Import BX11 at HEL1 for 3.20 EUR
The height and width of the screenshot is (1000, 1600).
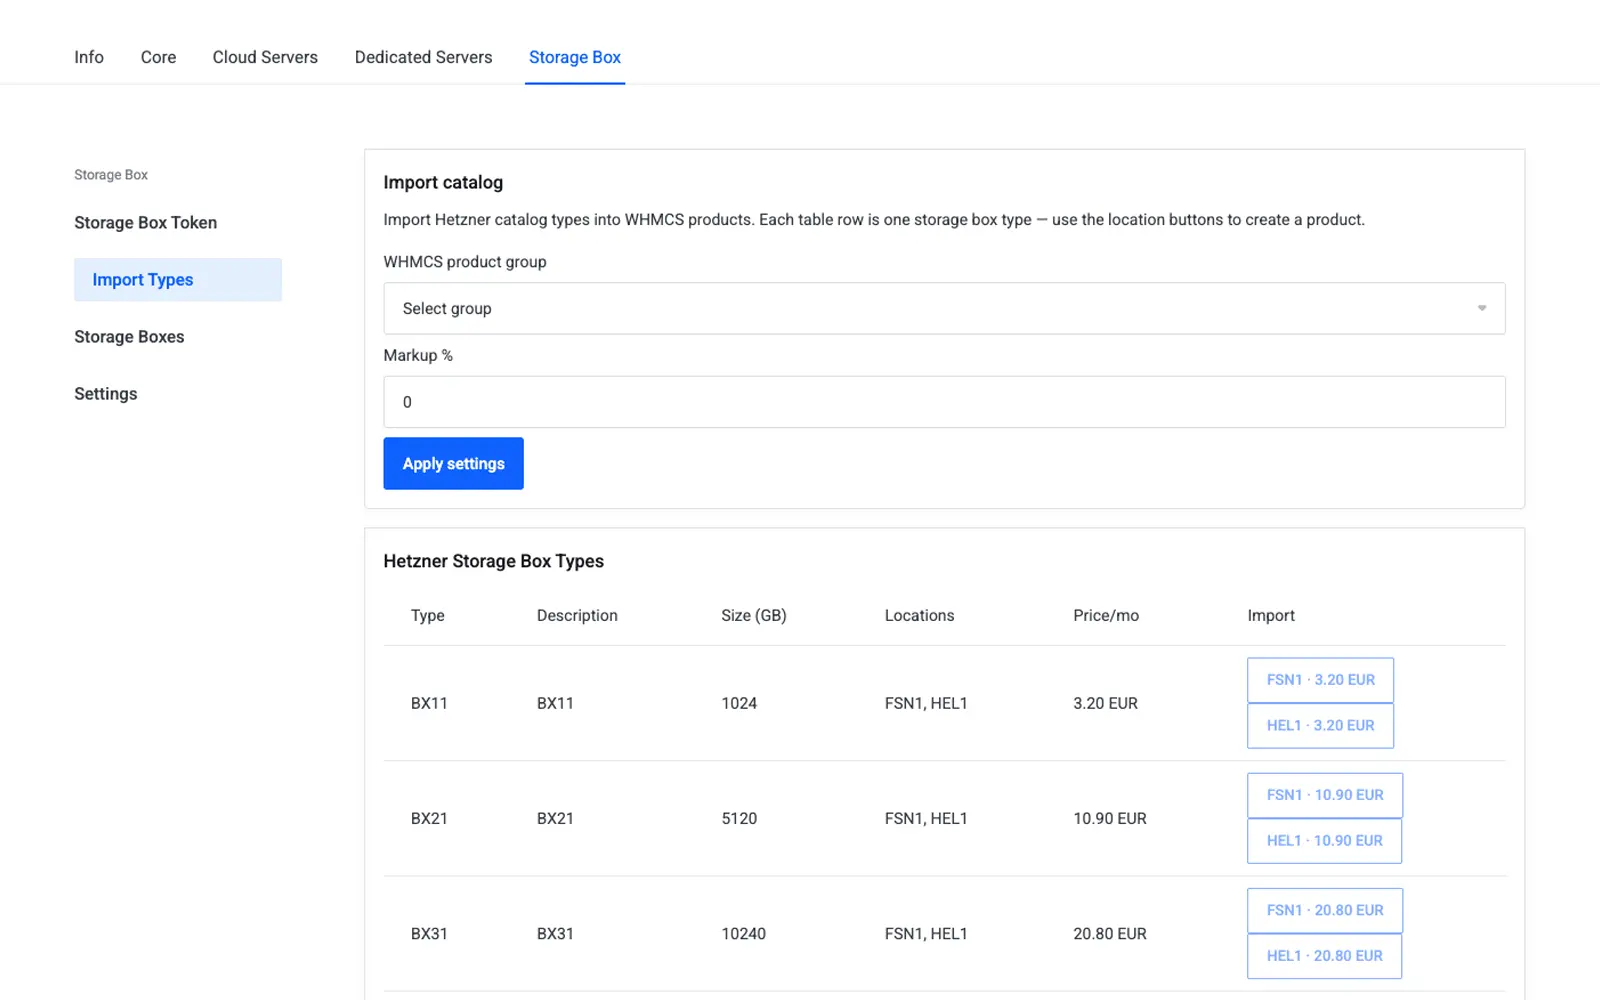click(1320, 725)
